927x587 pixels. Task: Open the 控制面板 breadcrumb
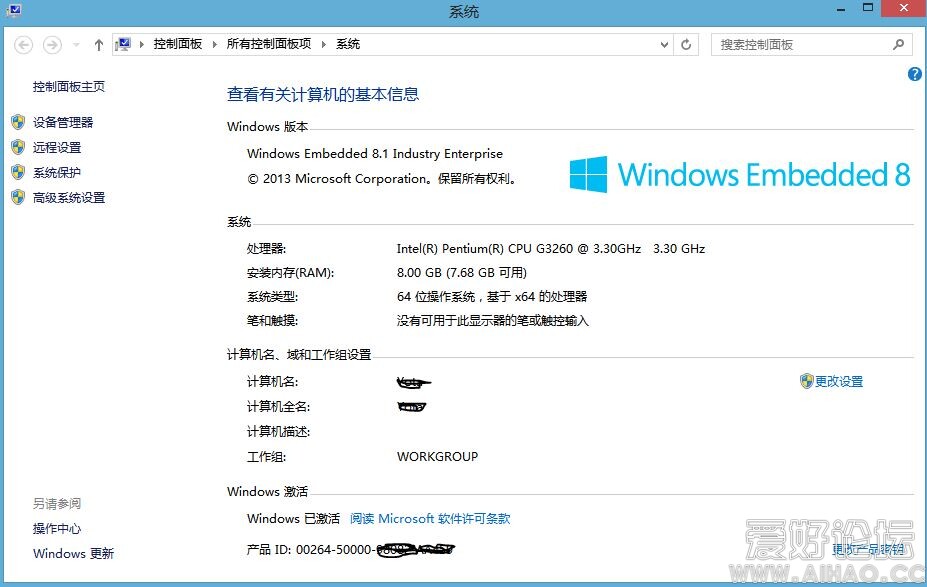pos(177,44)
